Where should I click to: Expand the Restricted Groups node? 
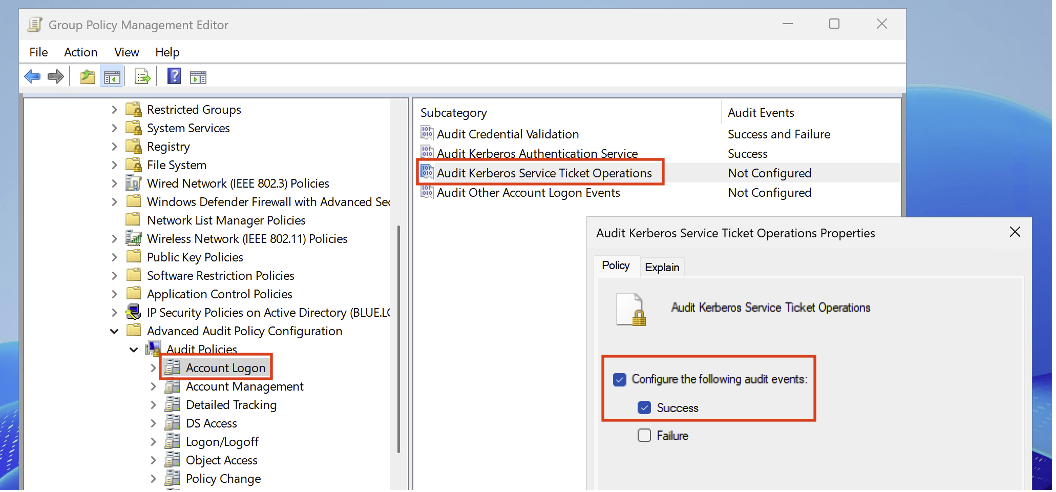(x=115, y=110)
